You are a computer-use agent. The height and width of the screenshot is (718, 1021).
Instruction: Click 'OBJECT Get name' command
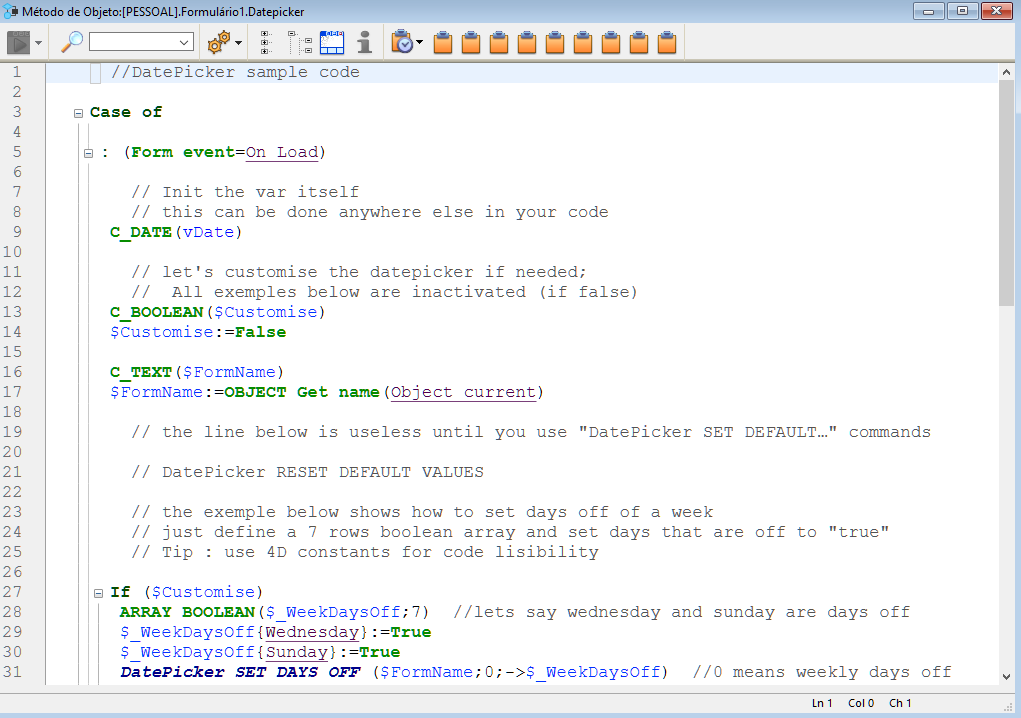[302, 393]
